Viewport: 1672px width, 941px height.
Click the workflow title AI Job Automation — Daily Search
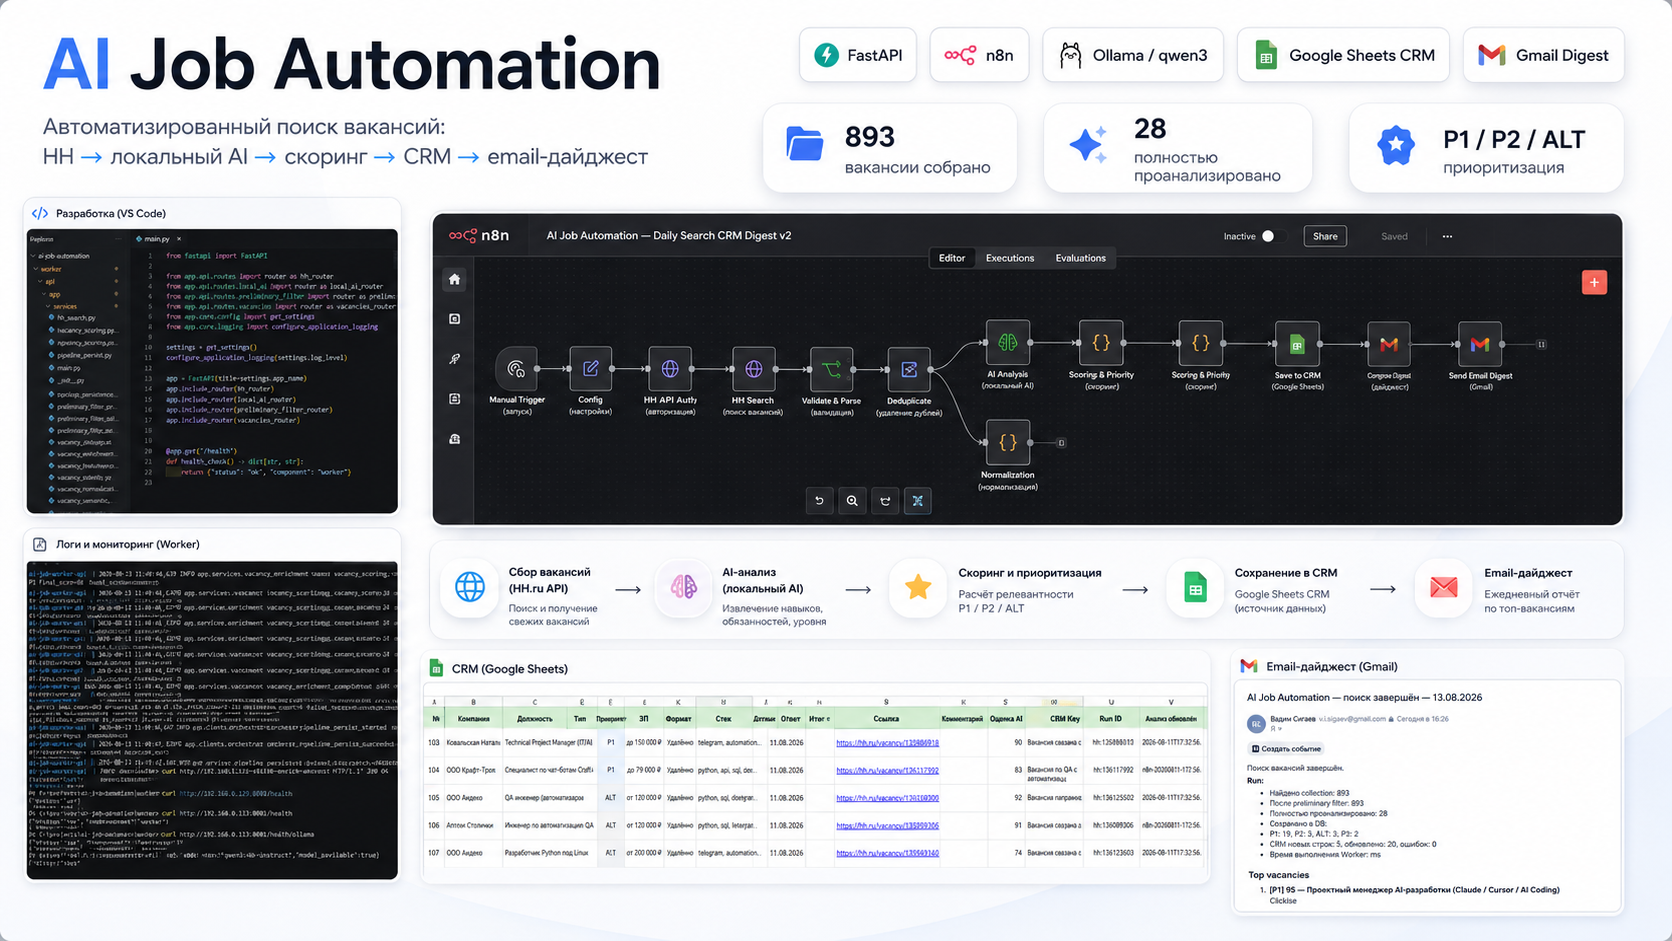pos(669,236)
